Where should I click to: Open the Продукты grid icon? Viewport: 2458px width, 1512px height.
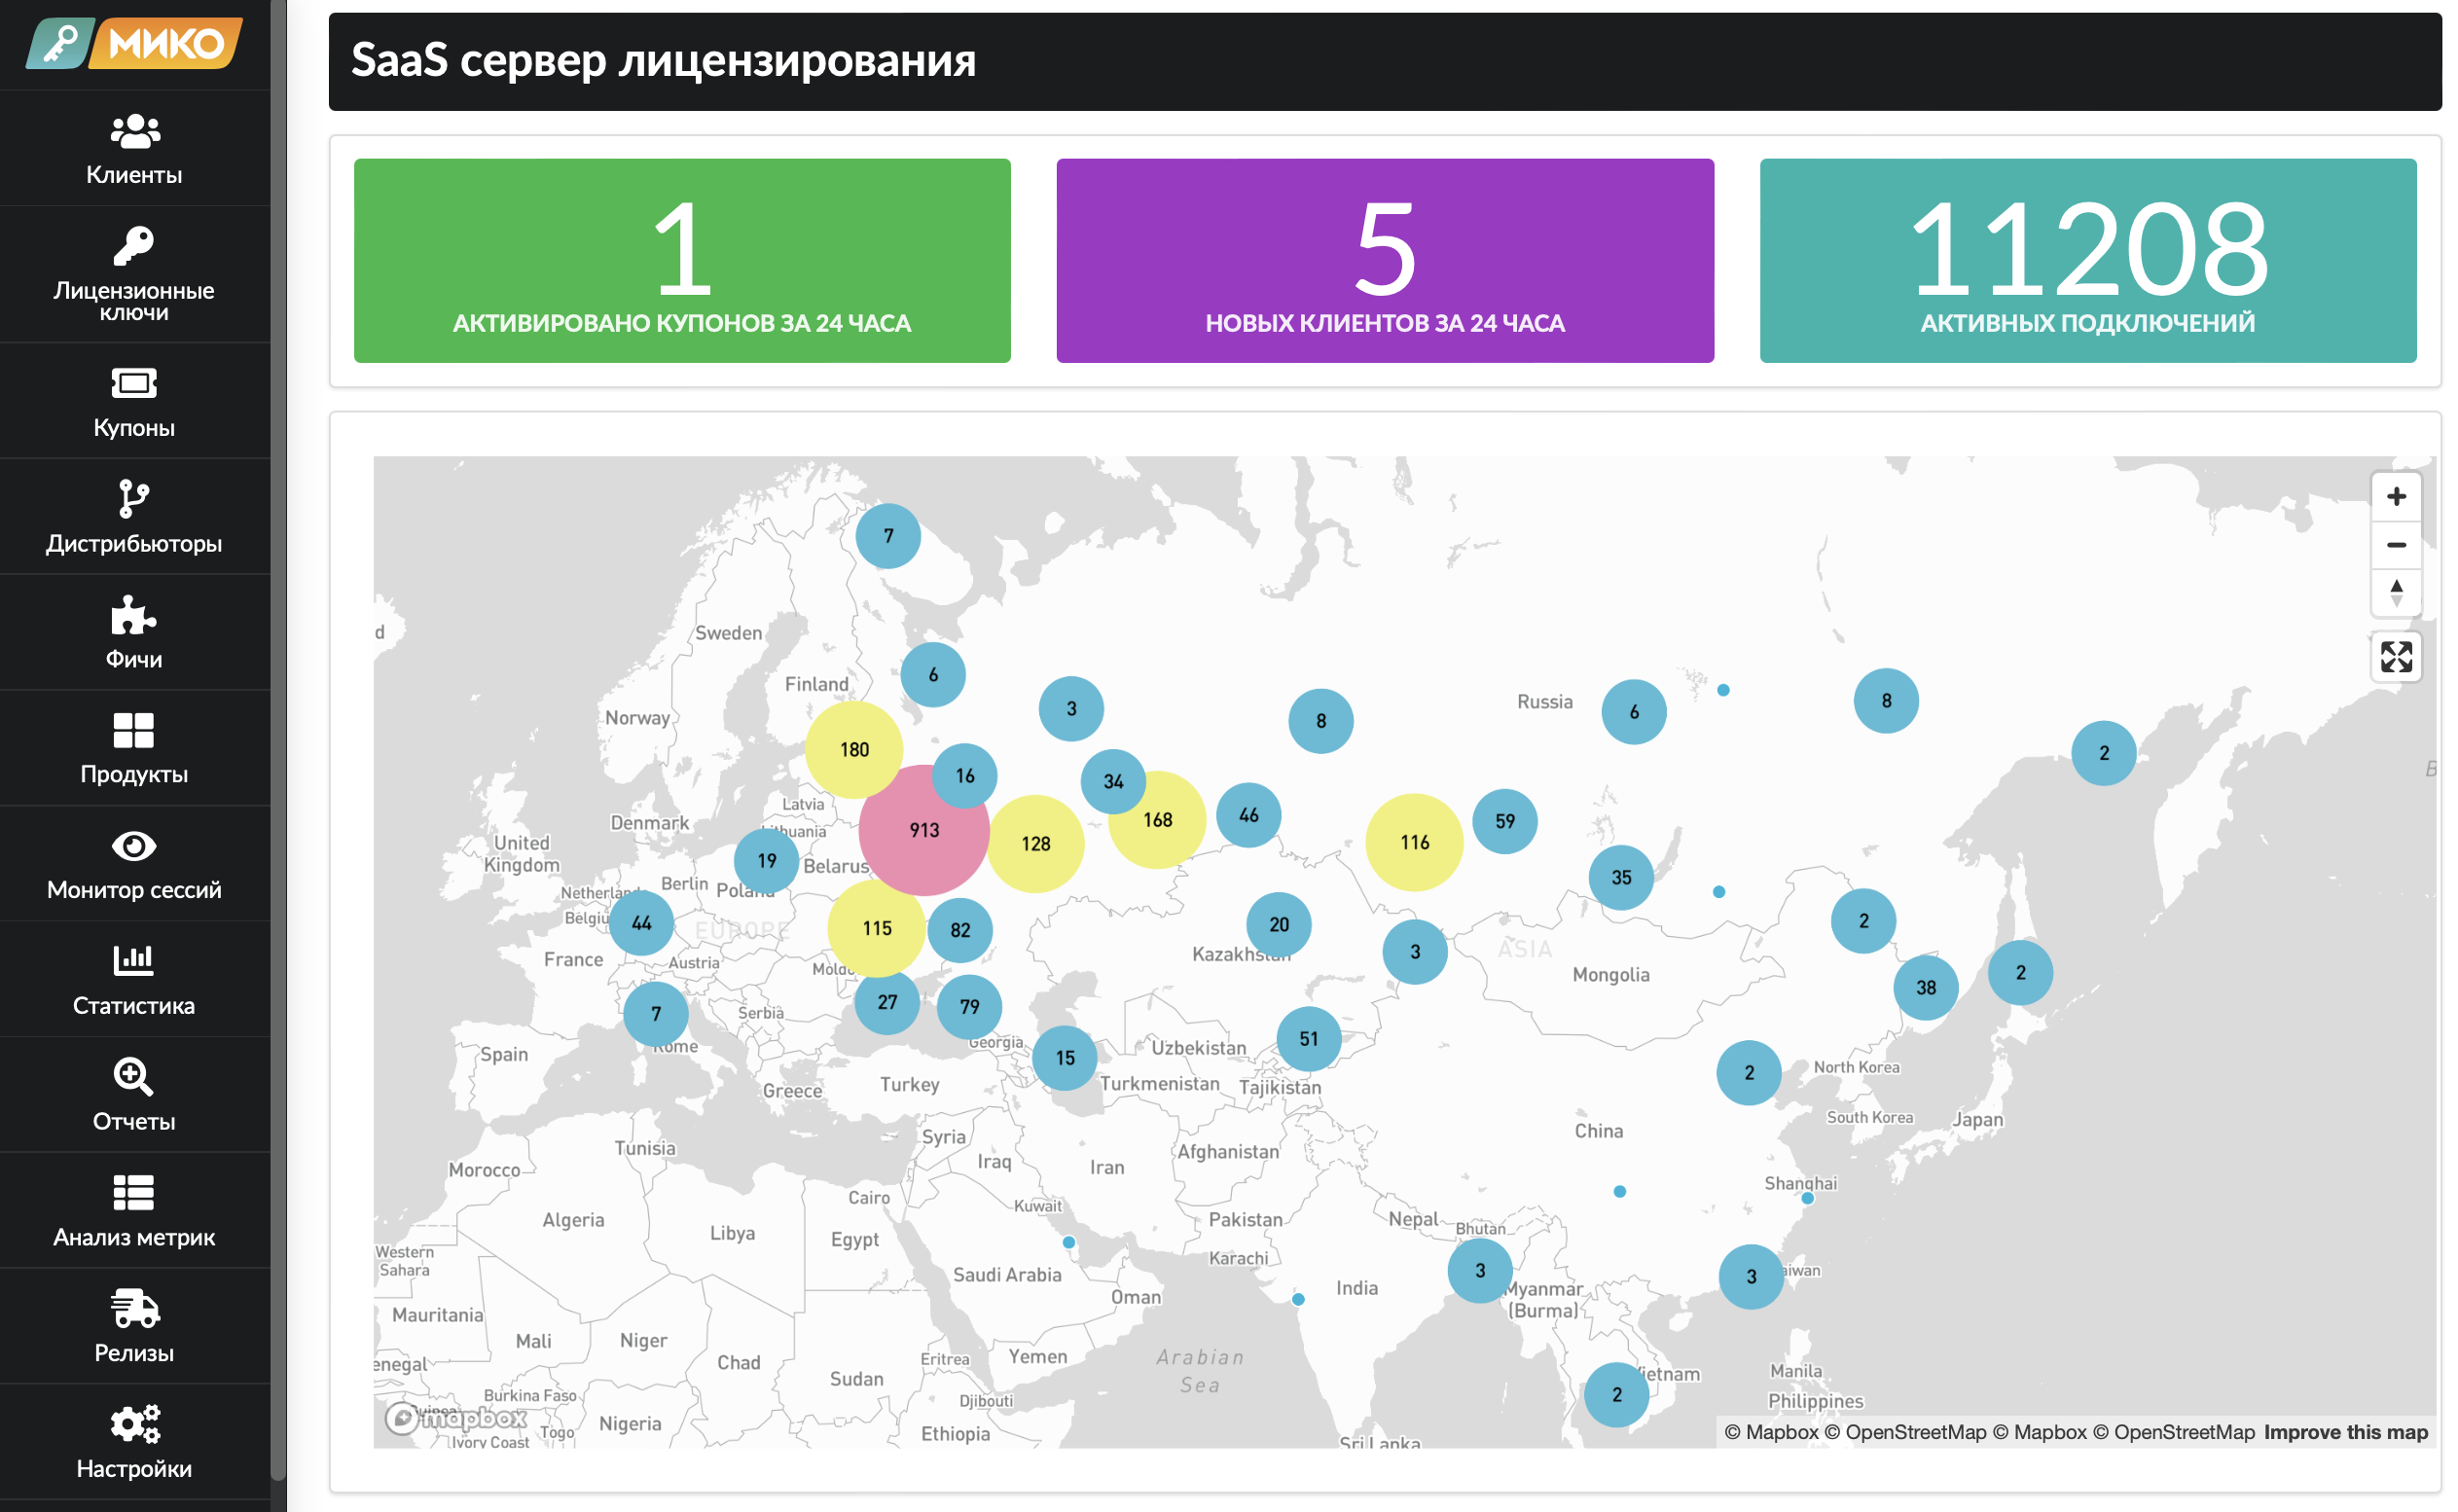tap(134, 730)
